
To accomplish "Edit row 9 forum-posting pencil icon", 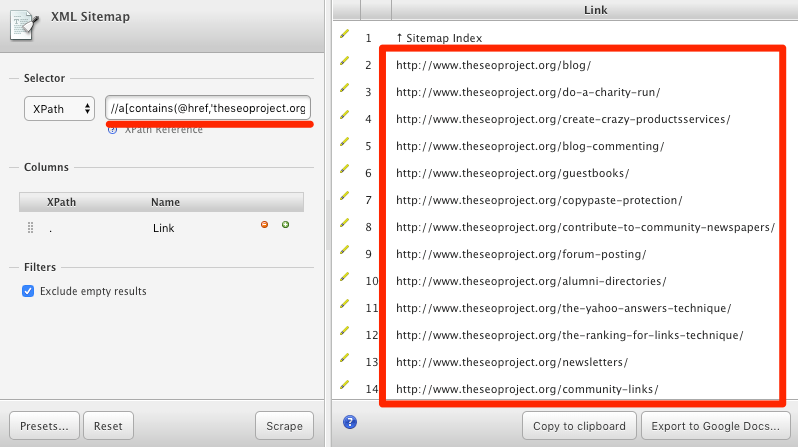I will tap(345, 250).
